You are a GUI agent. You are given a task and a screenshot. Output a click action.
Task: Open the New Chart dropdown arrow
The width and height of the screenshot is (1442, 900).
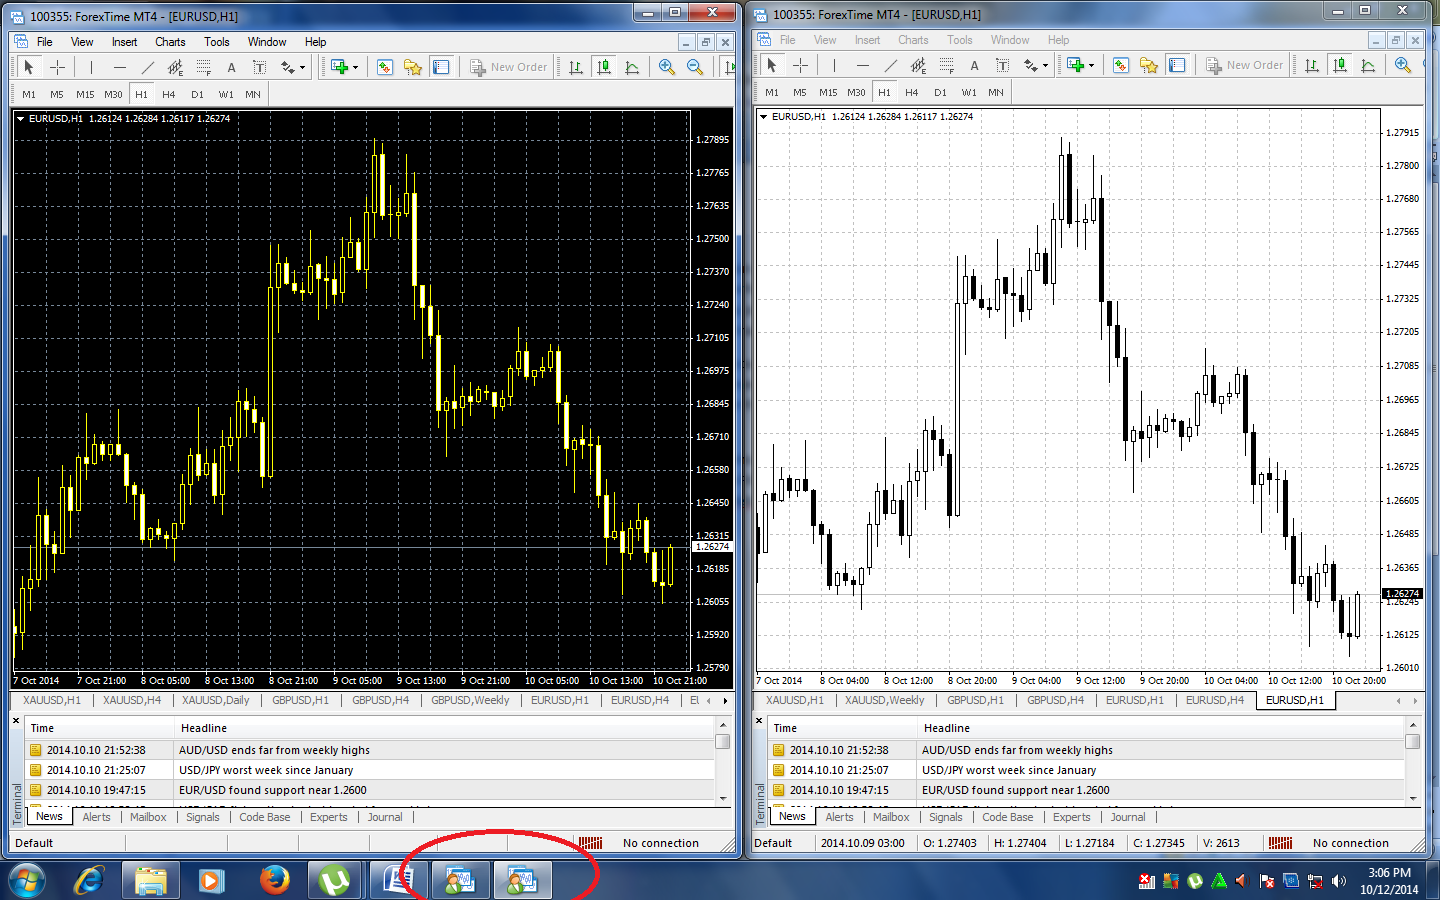point(356,66)
